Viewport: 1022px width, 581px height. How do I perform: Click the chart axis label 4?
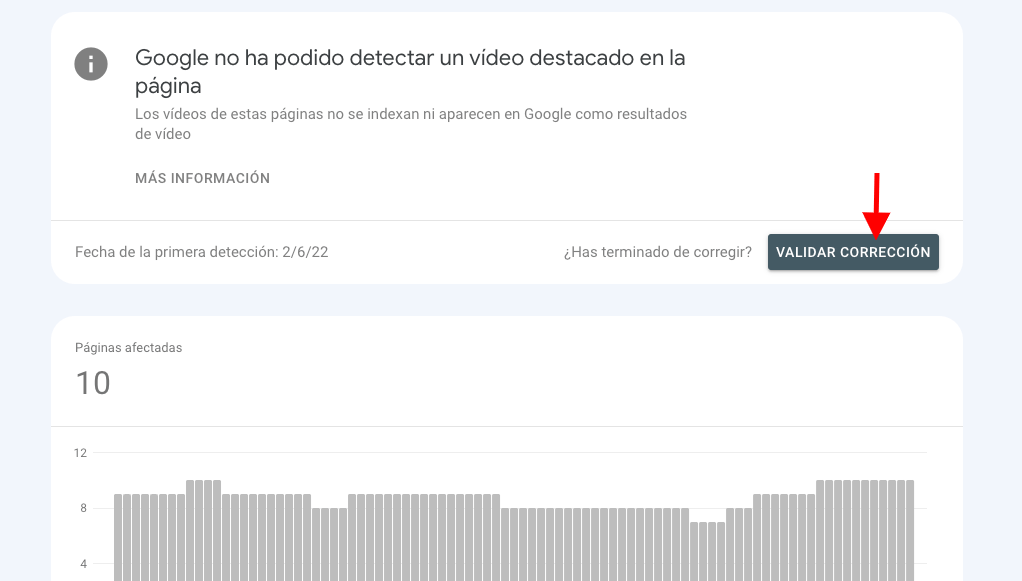pos(83,563)
